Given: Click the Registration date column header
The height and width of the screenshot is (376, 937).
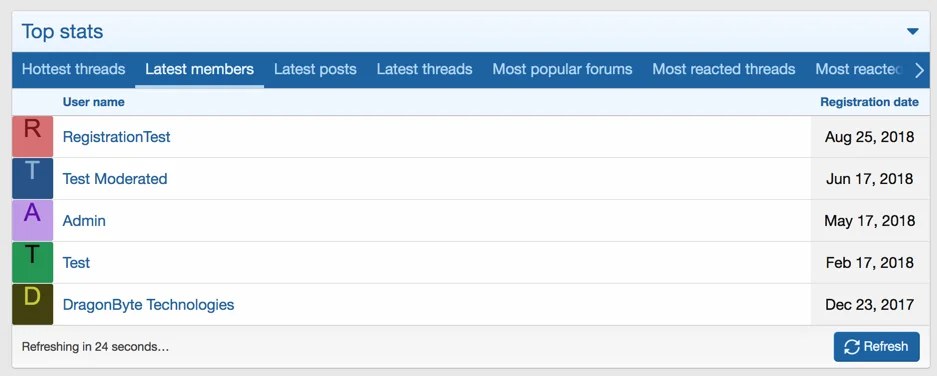Looking at the screenshot, I should click(869, 102).
